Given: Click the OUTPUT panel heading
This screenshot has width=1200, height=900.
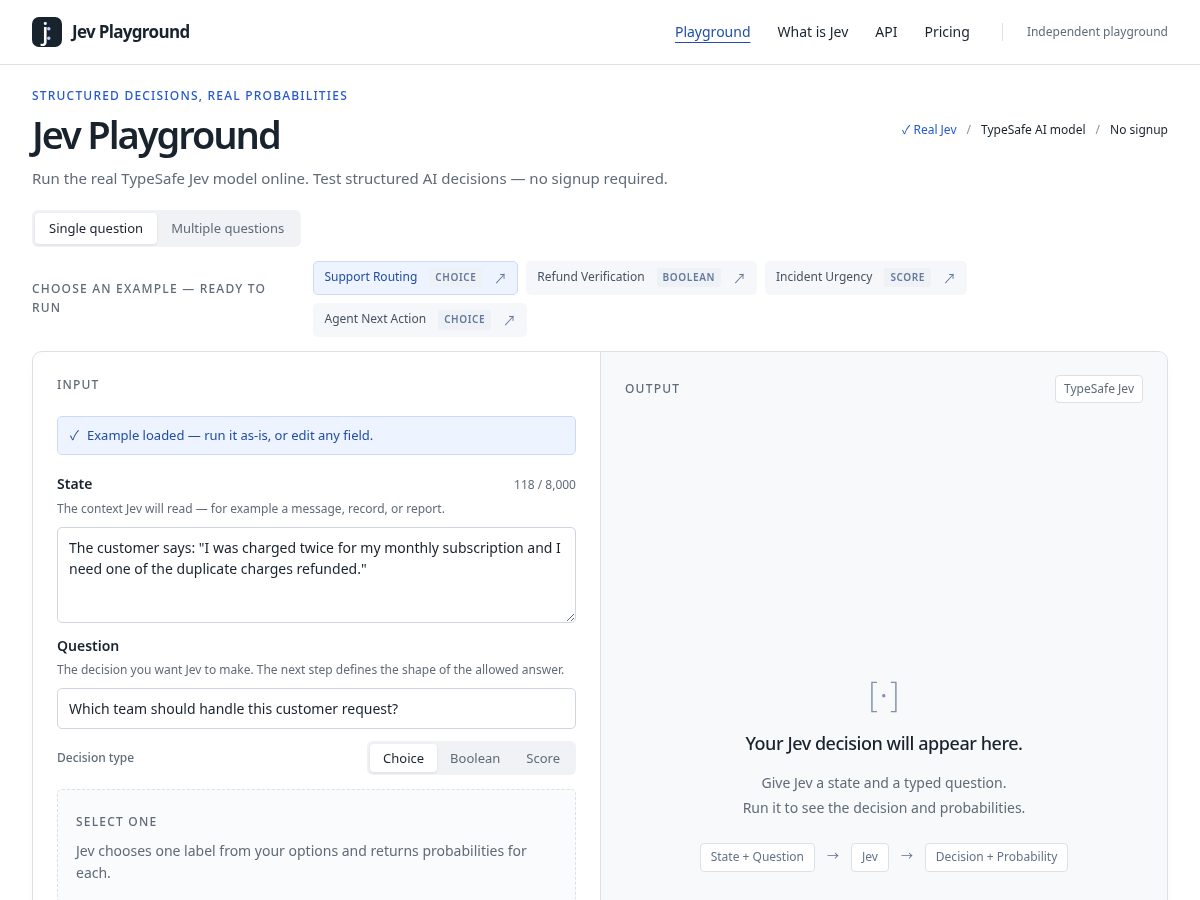Looking at the screenshot, I should [x=652, y=389].
